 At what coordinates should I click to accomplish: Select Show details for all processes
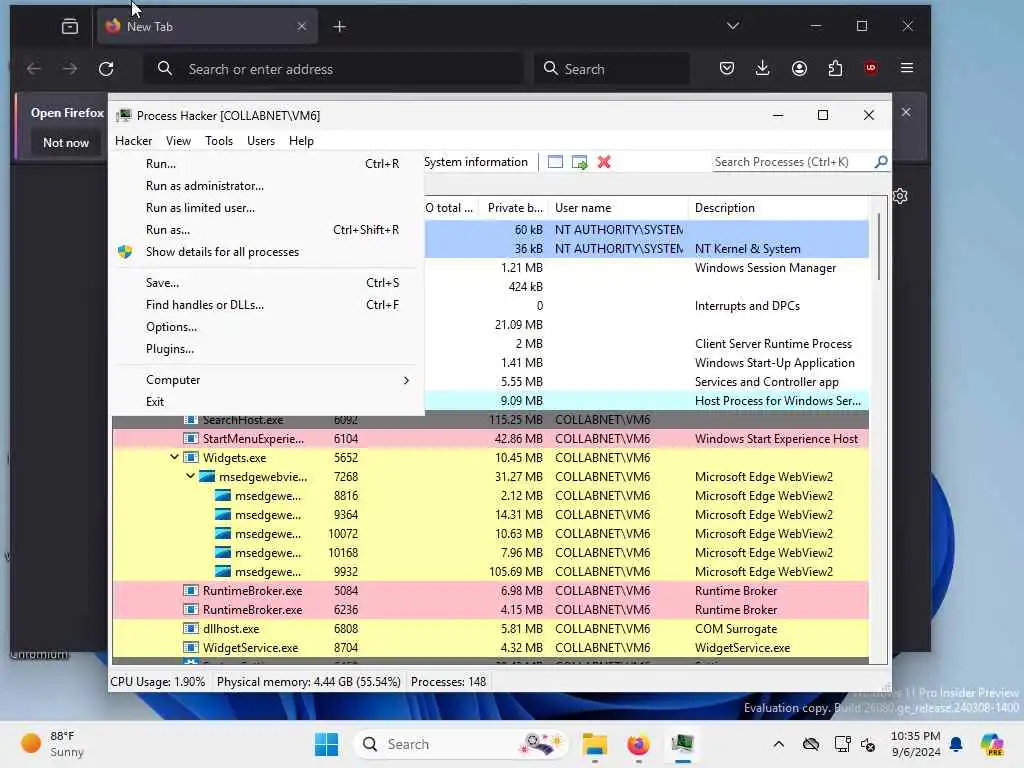(268, 252)
